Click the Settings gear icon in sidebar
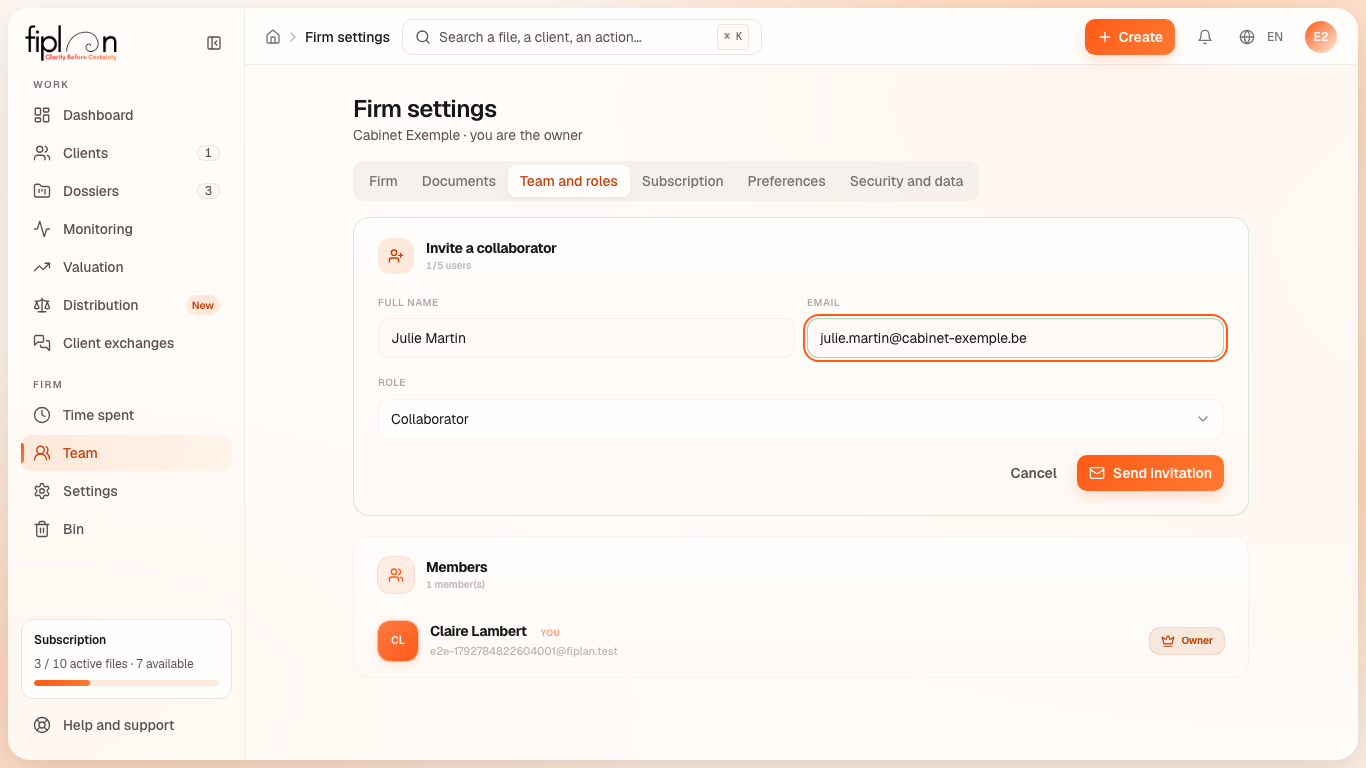The width and height of the screenshot is (1366, 768). point(42,491)
